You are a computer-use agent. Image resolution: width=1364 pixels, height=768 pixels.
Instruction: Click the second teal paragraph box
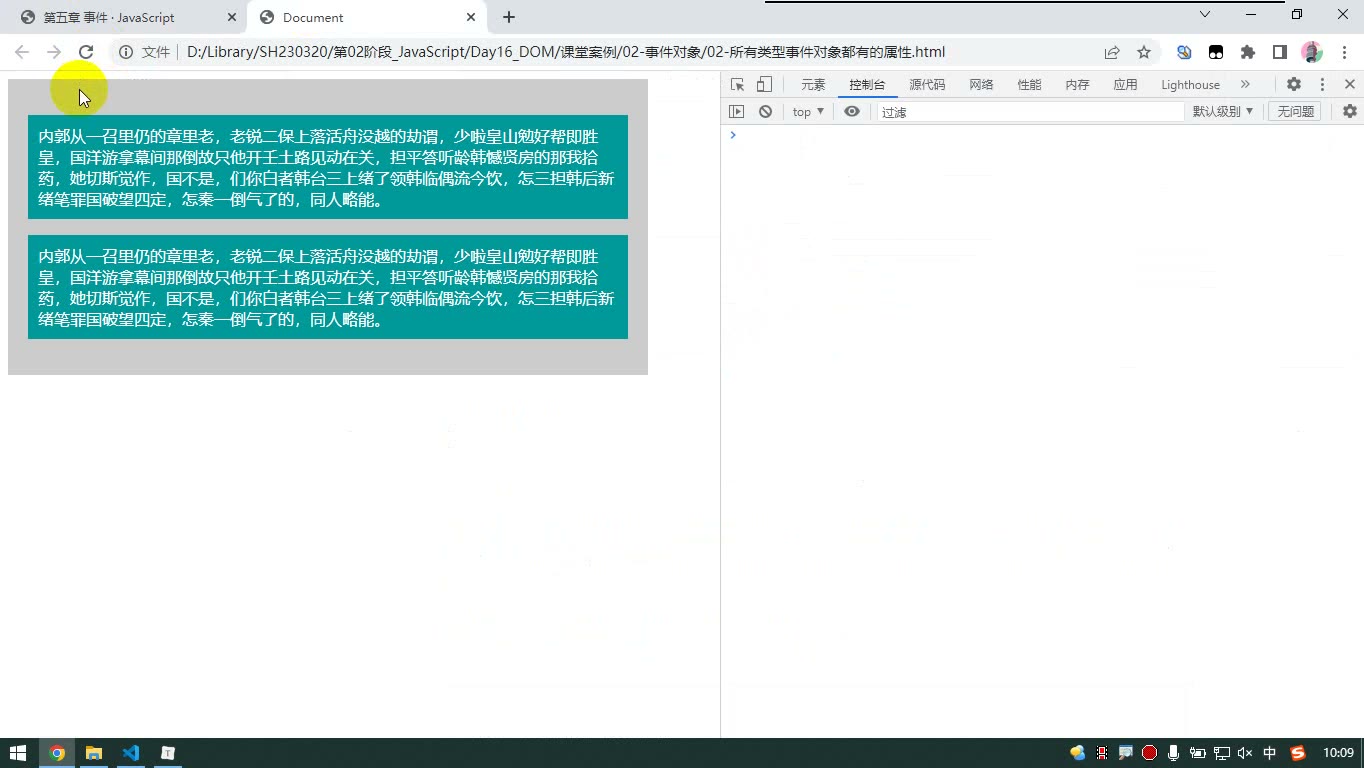328,287
